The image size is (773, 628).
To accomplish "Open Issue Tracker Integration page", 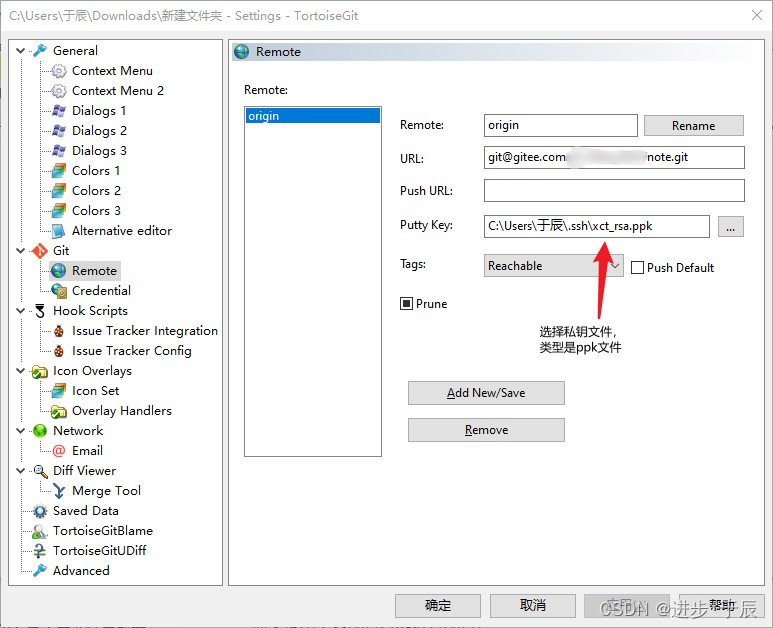I will (145, 331).
